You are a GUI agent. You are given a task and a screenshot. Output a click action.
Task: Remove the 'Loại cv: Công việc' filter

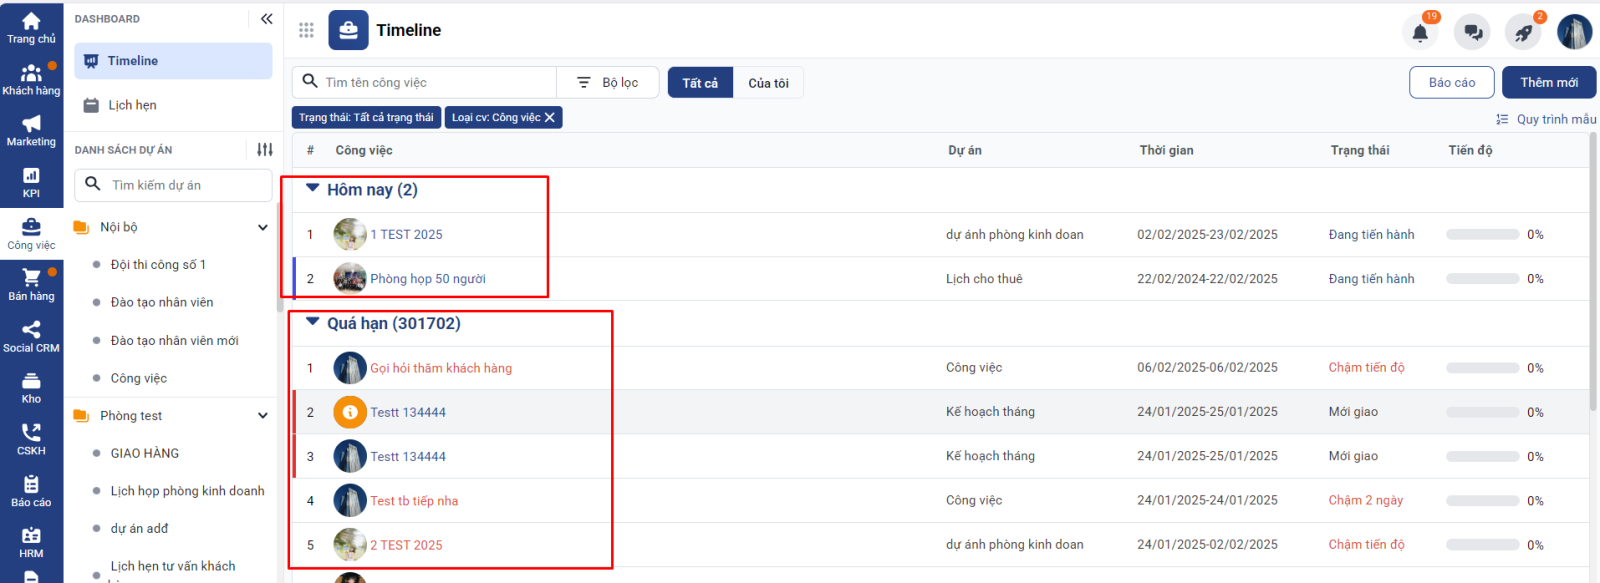(x=550, y=117)
